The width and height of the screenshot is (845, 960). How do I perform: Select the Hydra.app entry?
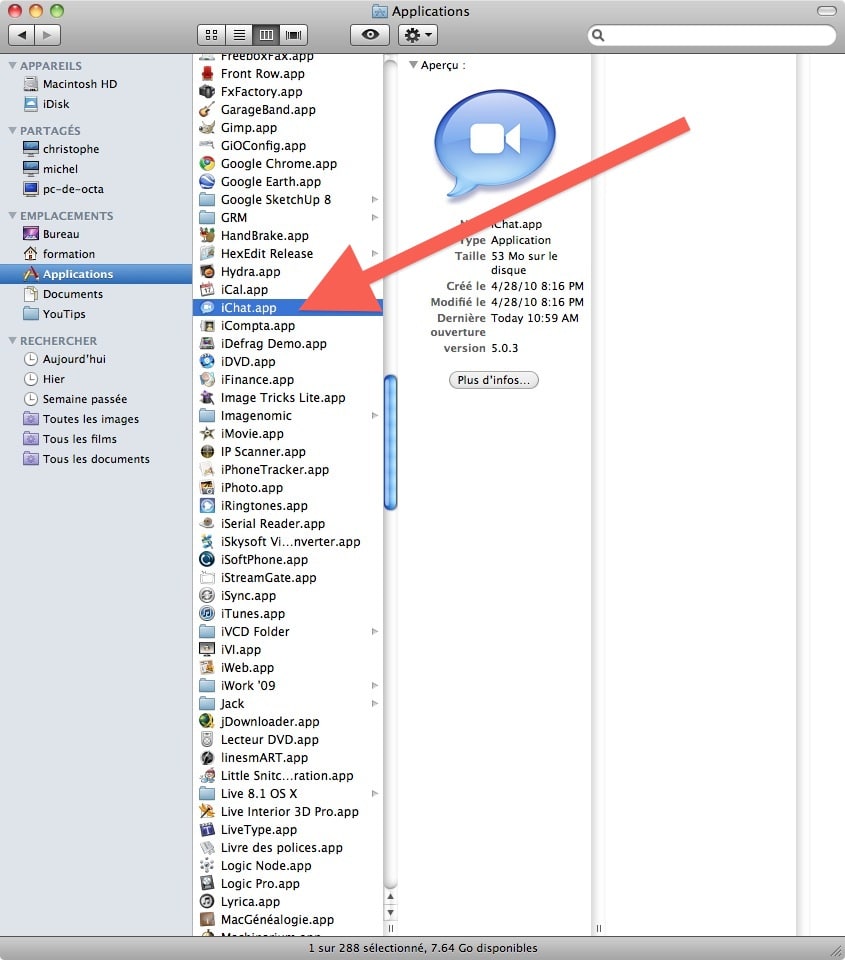(x=288, y=271)
